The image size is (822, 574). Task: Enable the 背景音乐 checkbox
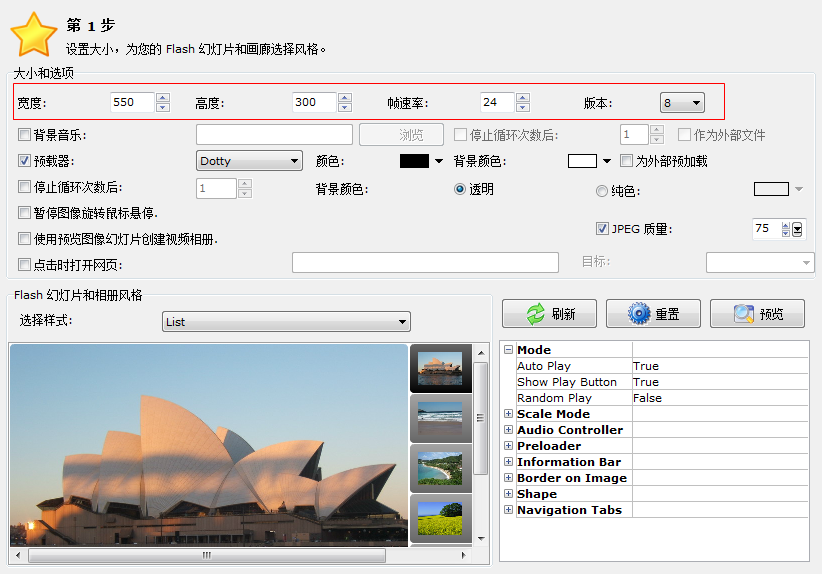24,135
